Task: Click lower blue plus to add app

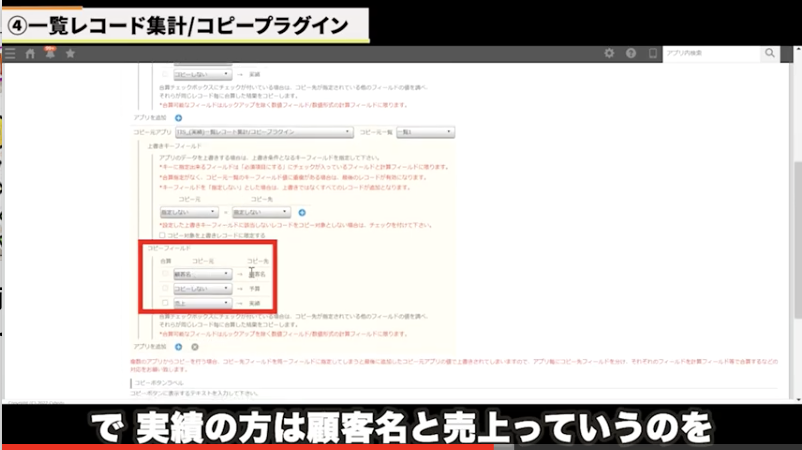Action: pos(178,346)
